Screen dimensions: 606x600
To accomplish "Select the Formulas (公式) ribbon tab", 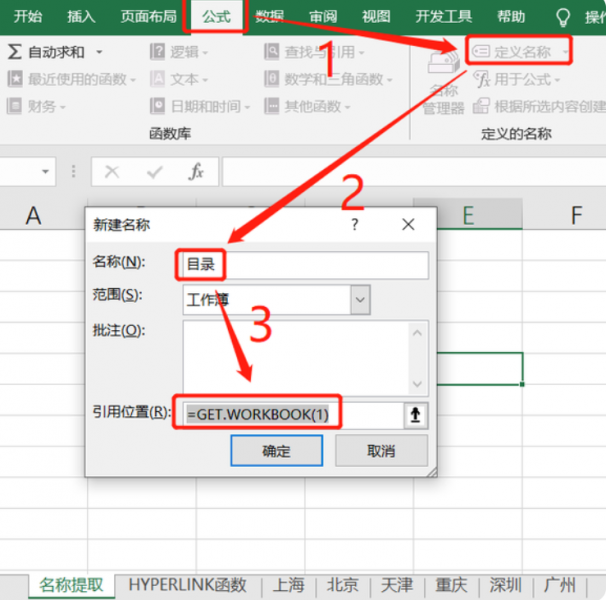I will (216, 17).
